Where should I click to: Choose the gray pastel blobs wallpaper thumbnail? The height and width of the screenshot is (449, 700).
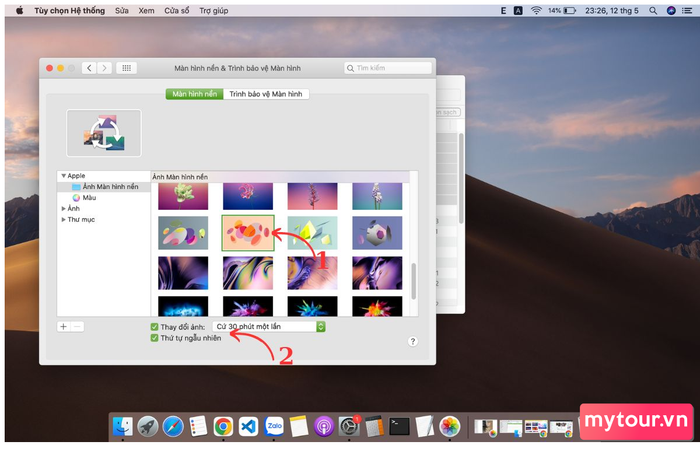tap(183, 233)
